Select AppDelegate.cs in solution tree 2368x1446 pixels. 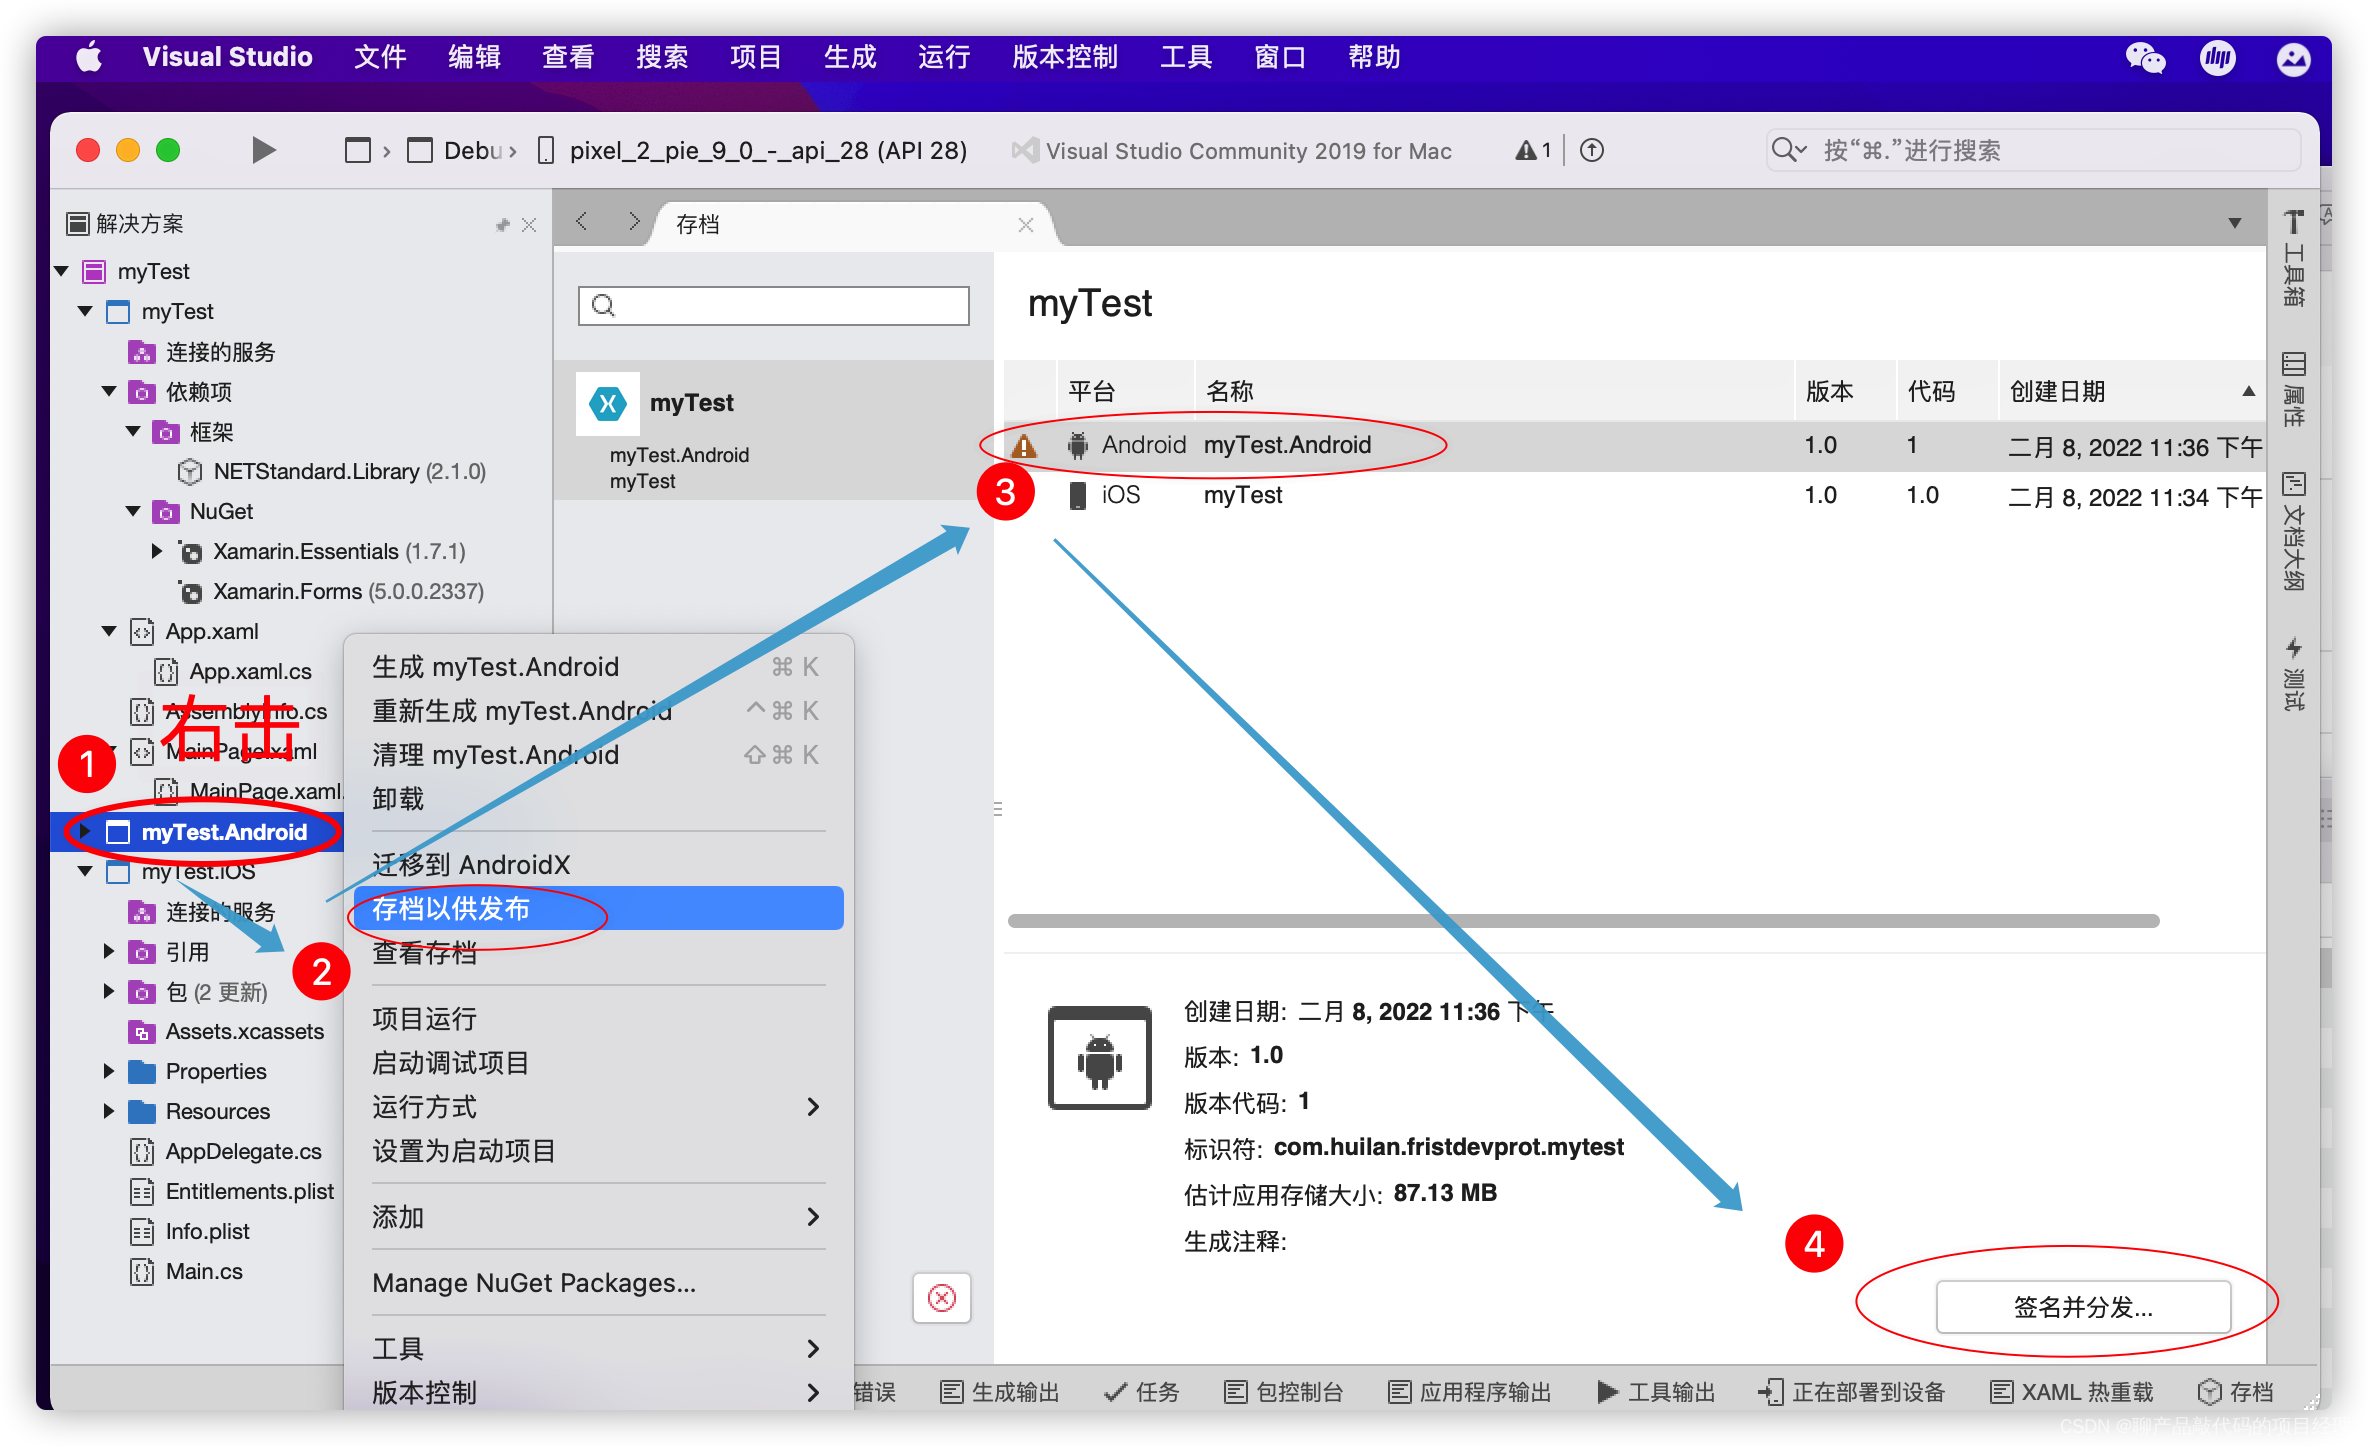[x=243, y=1151]
